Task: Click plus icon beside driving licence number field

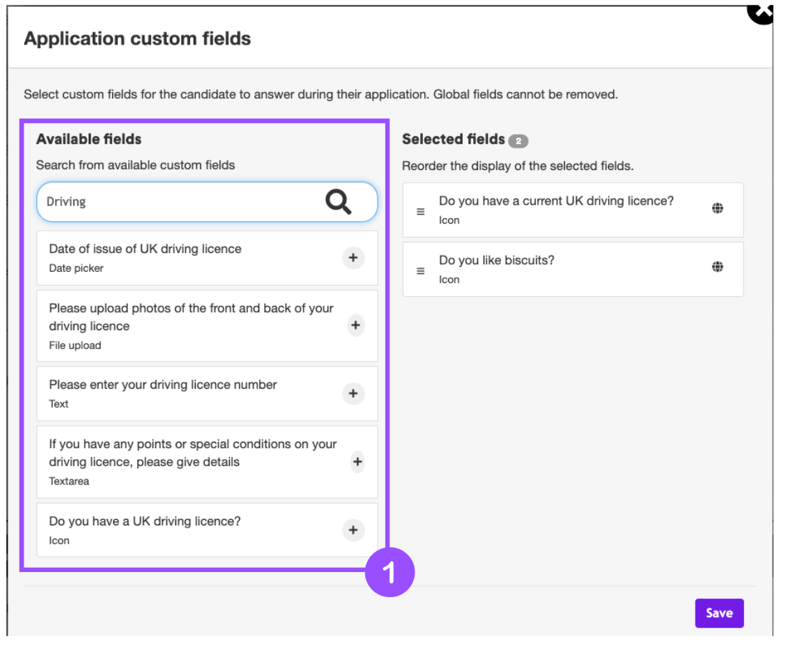Action: [x=353, y=394]
